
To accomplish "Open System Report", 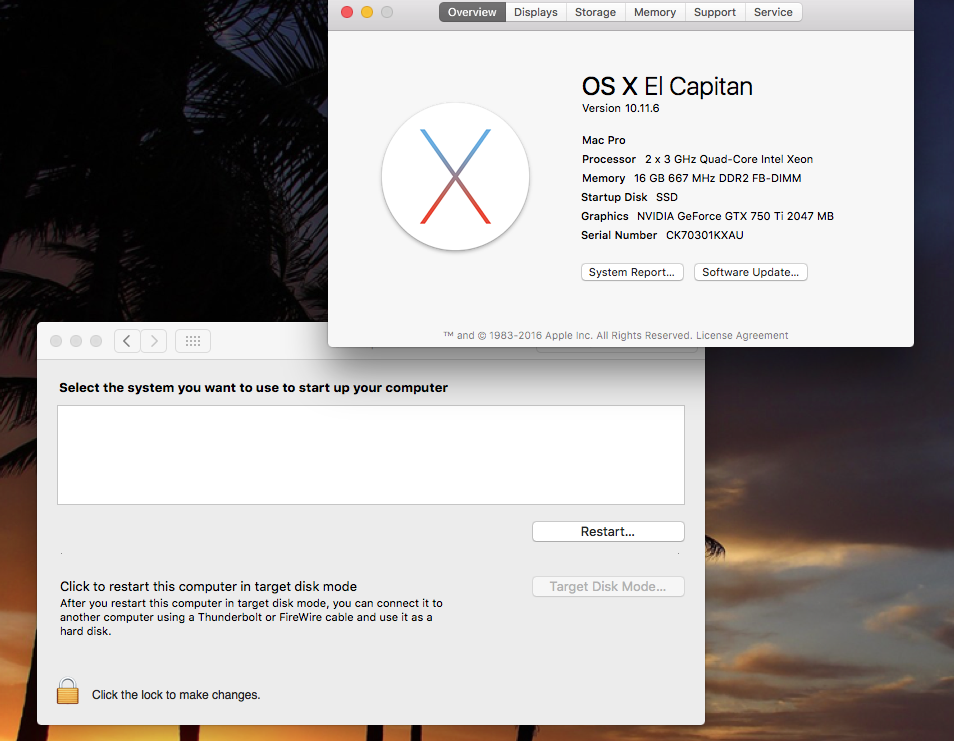I will [632, 272].
